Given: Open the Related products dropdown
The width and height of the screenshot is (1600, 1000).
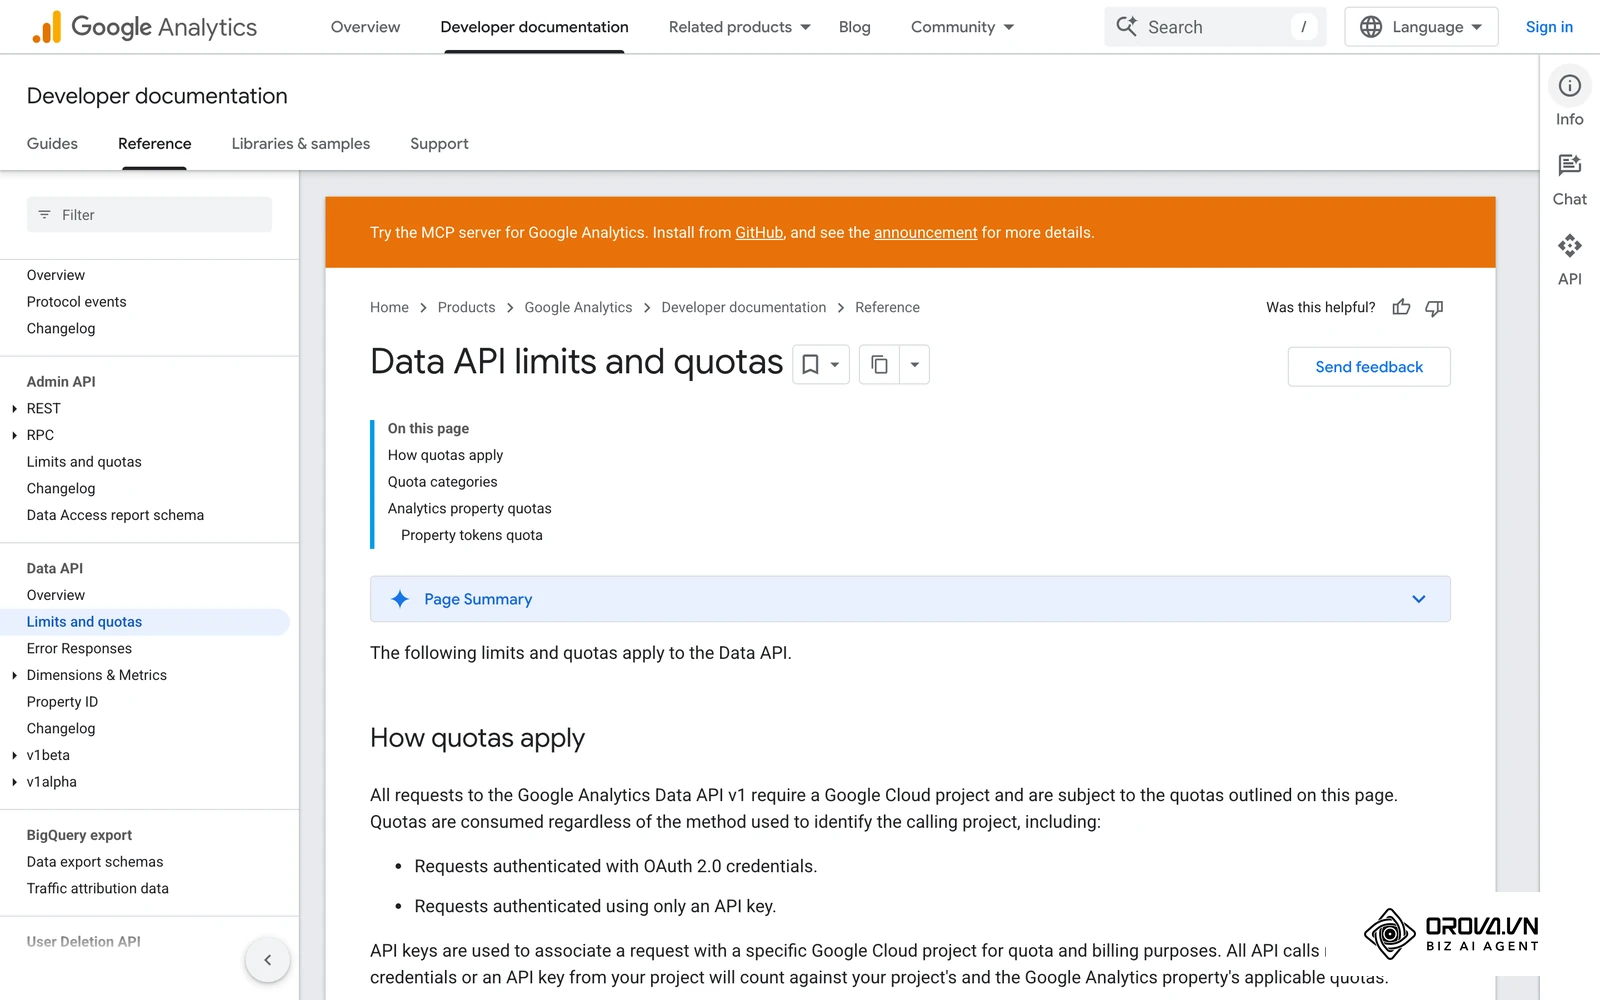Looking at the screenshot, I should [x=740, y=27].
